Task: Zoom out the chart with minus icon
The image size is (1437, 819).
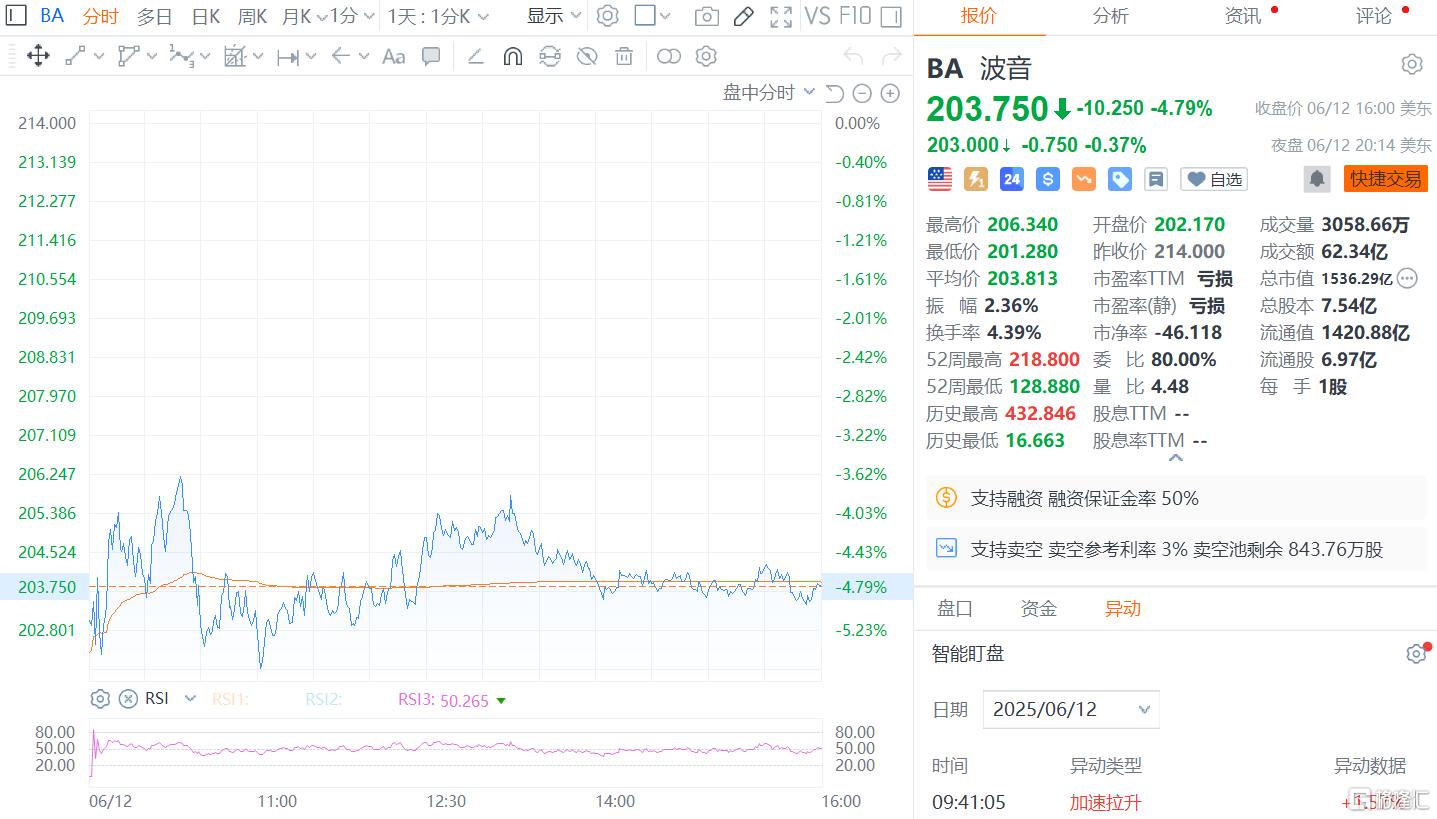Action: pyautogui.click(x=862, y=93)
